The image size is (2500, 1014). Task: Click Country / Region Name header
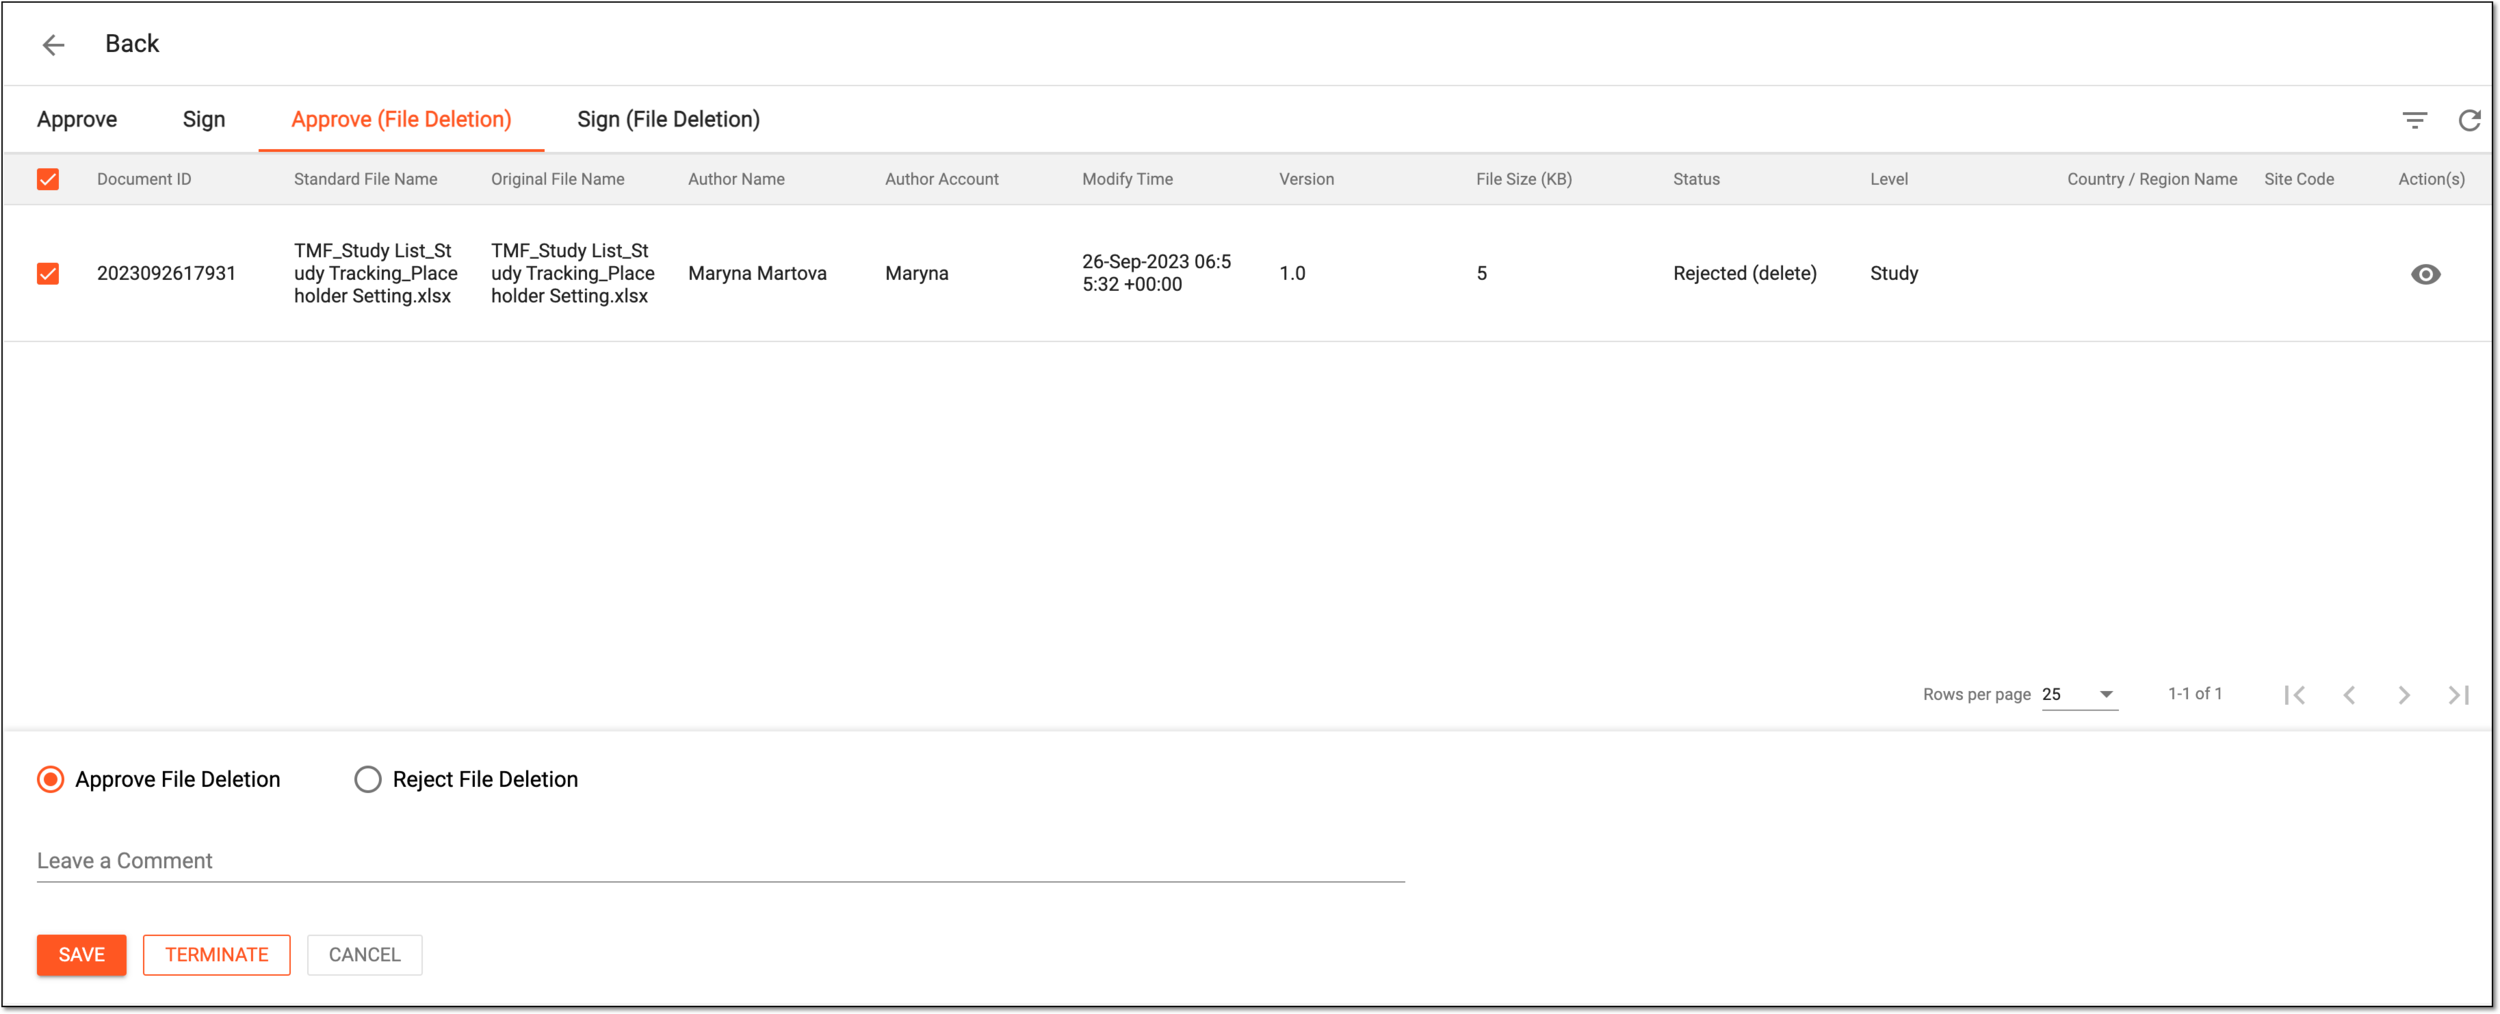click(x=2153, y=180)
